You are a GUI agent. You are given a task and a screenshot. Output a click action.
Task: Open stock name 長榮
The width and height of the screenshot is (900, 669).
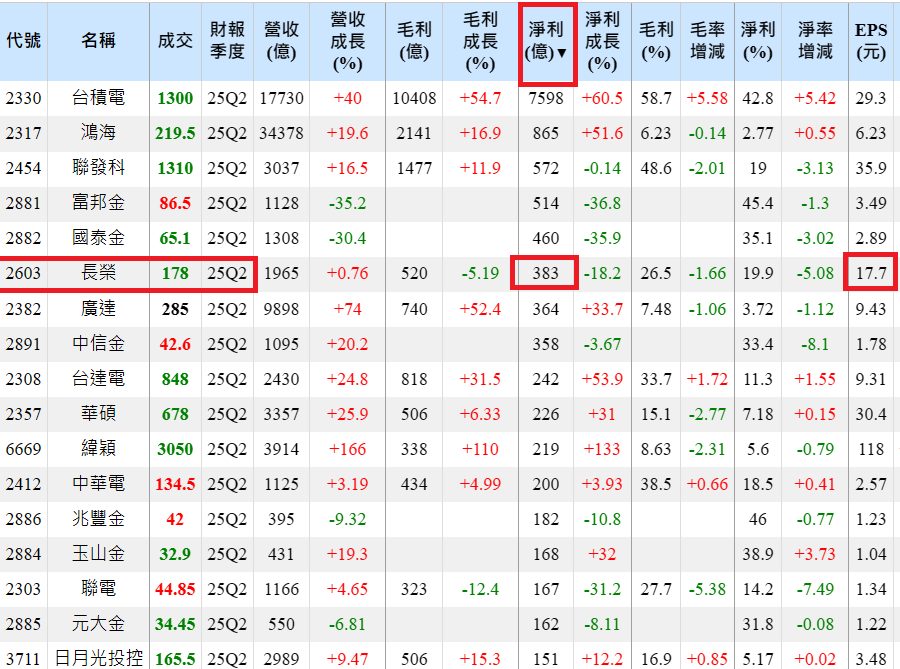(x=98, y=273)
